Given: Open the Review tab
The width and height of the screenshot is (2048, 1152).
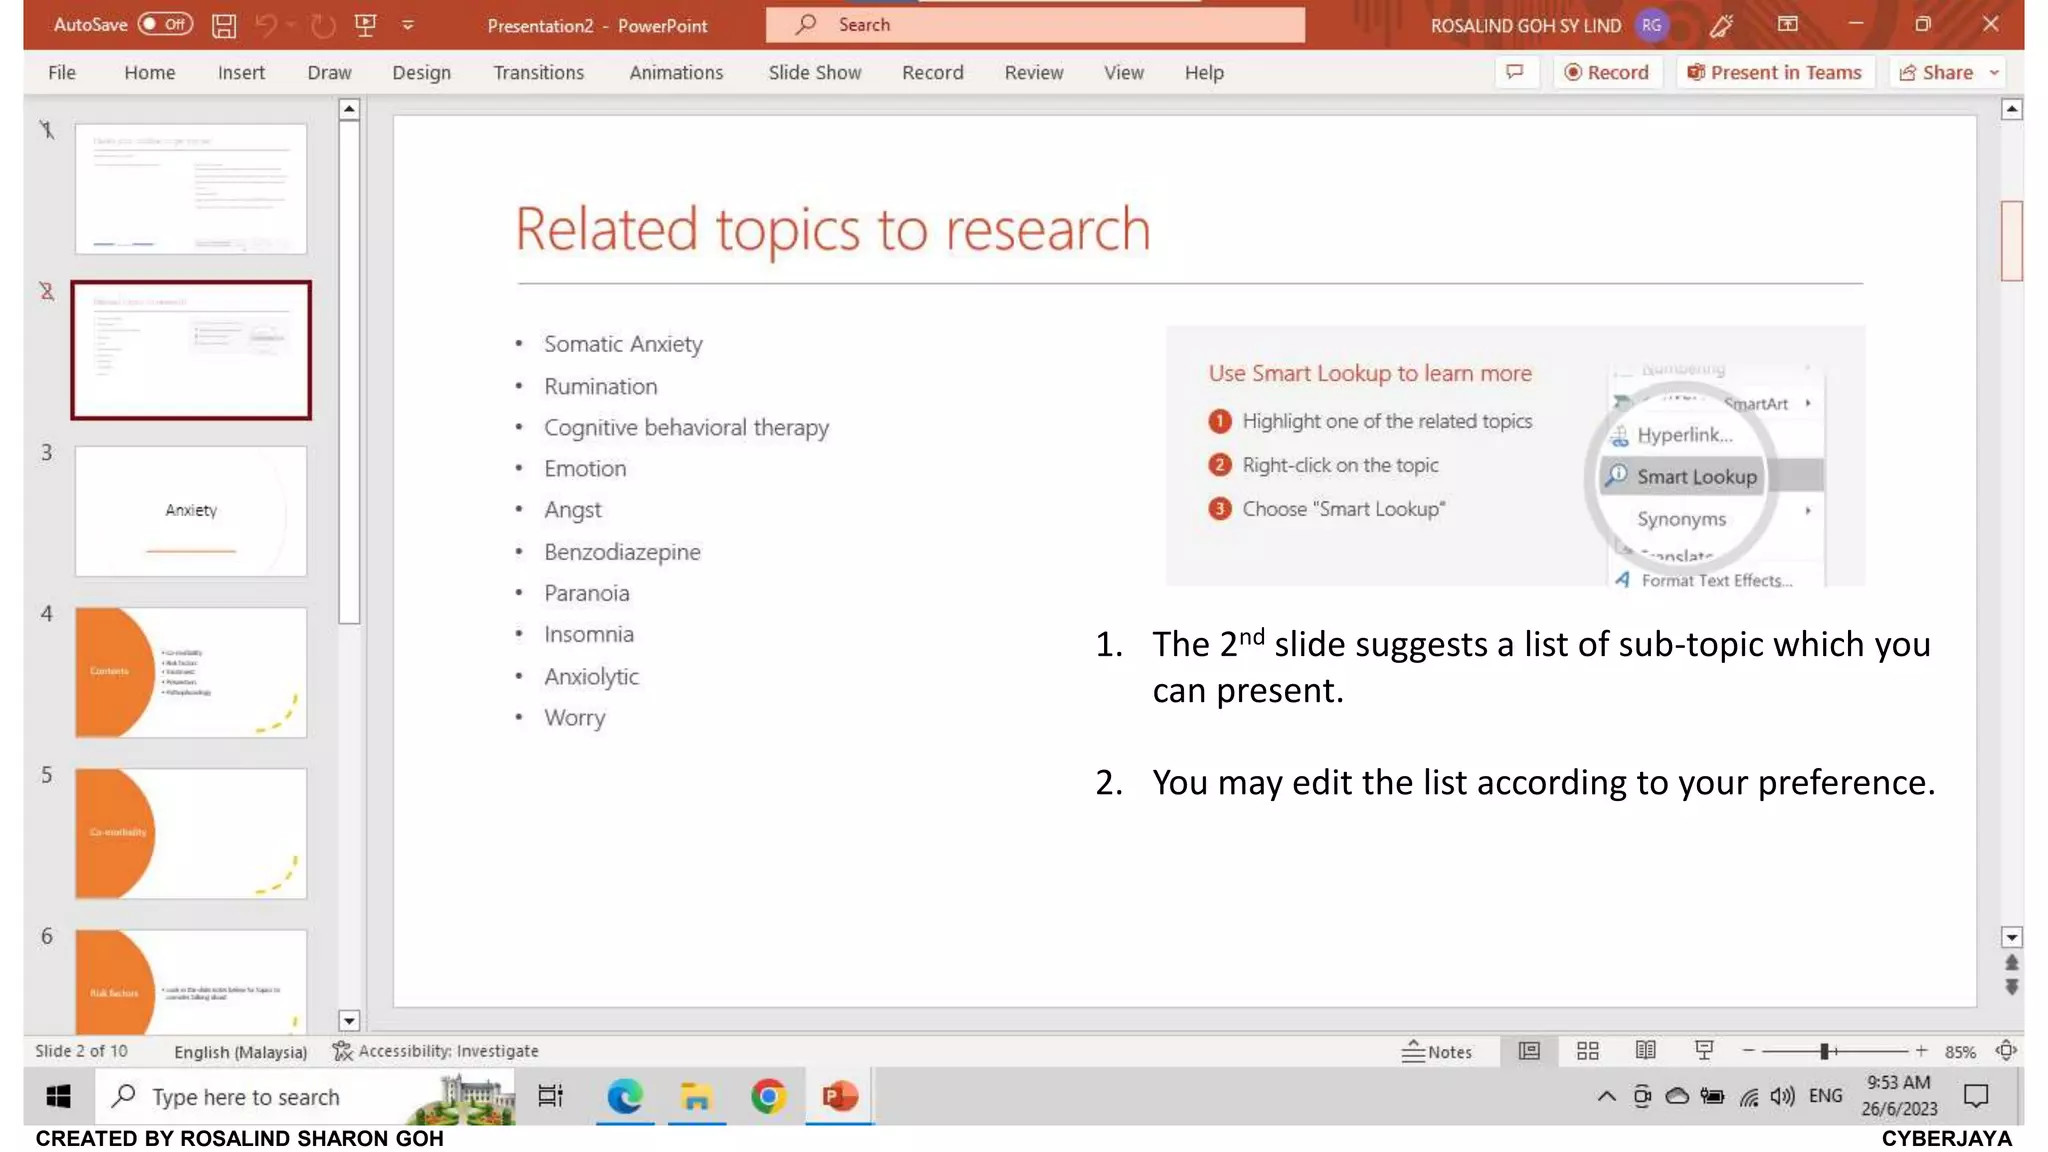Looking at the screenshot, I should click(1034, 72).
